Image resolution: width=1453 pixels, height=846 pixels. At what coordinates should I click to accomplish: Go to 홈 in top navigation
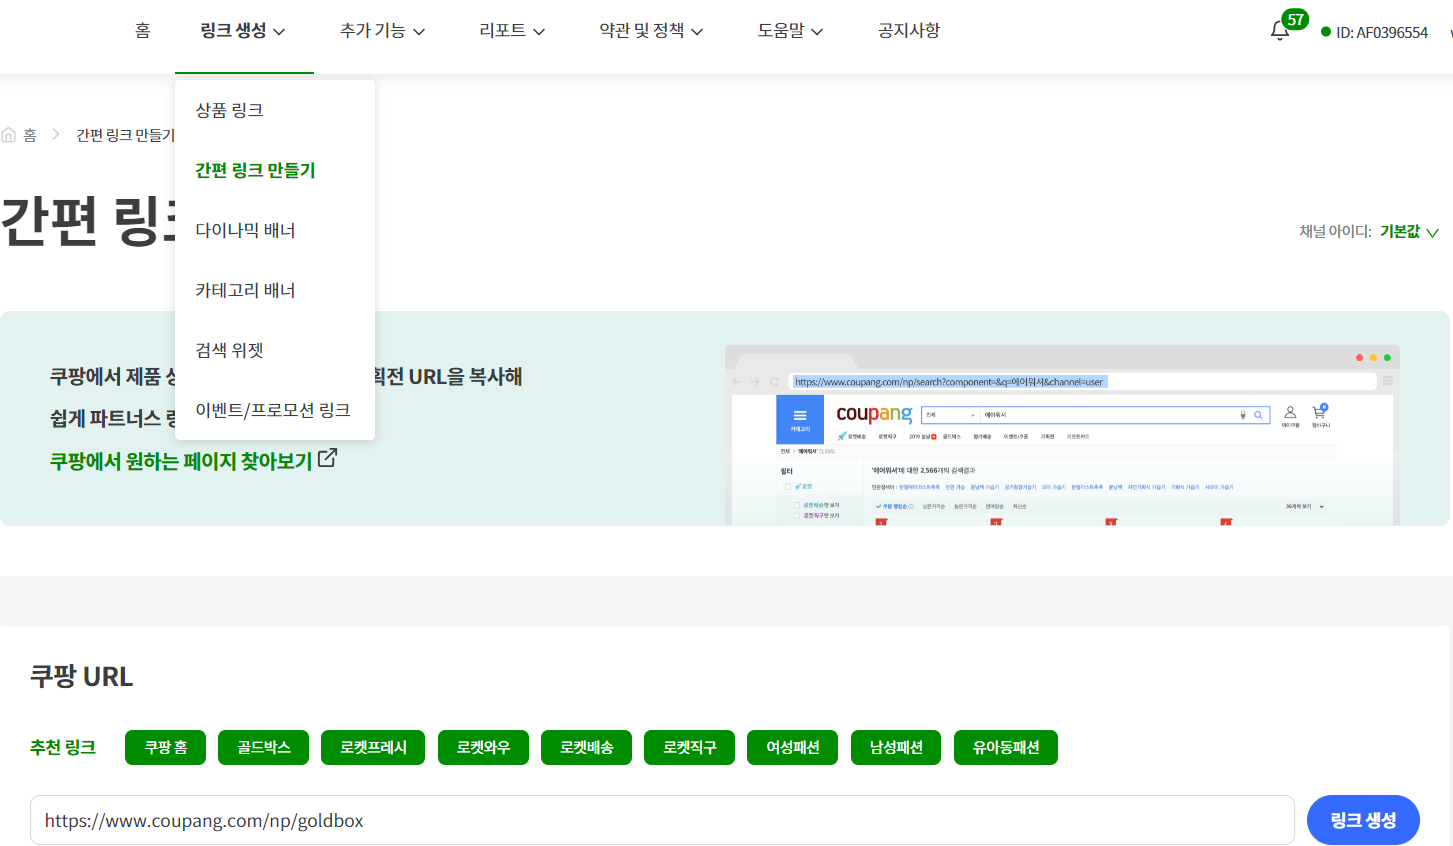point(143,31)
